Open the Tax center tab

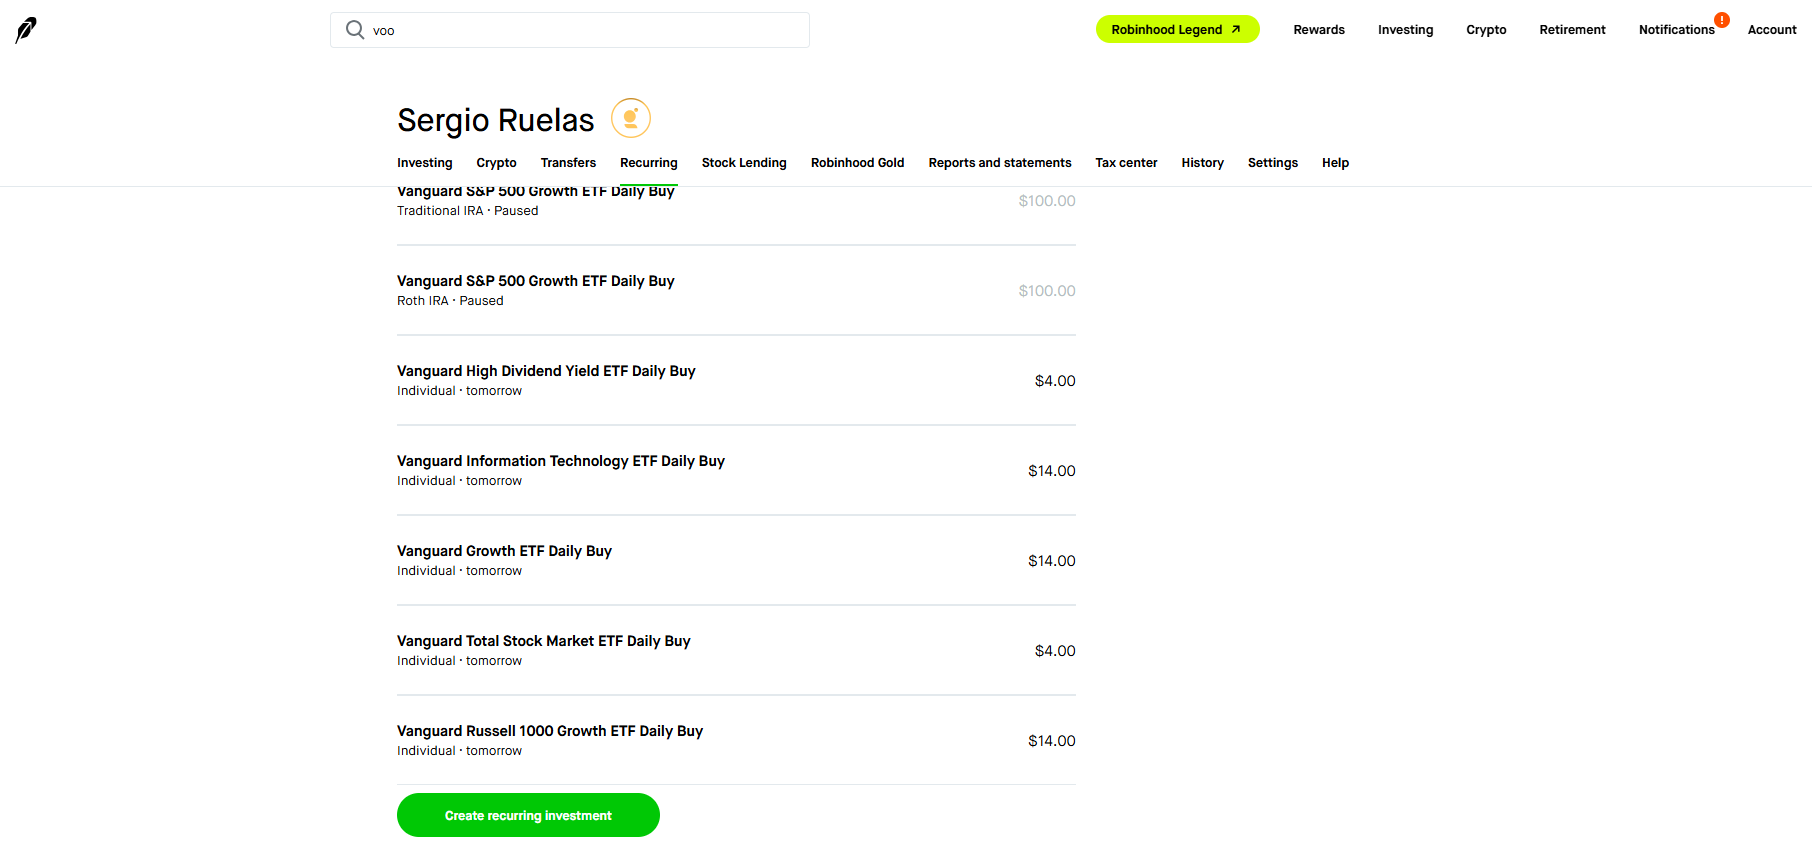1126,163
